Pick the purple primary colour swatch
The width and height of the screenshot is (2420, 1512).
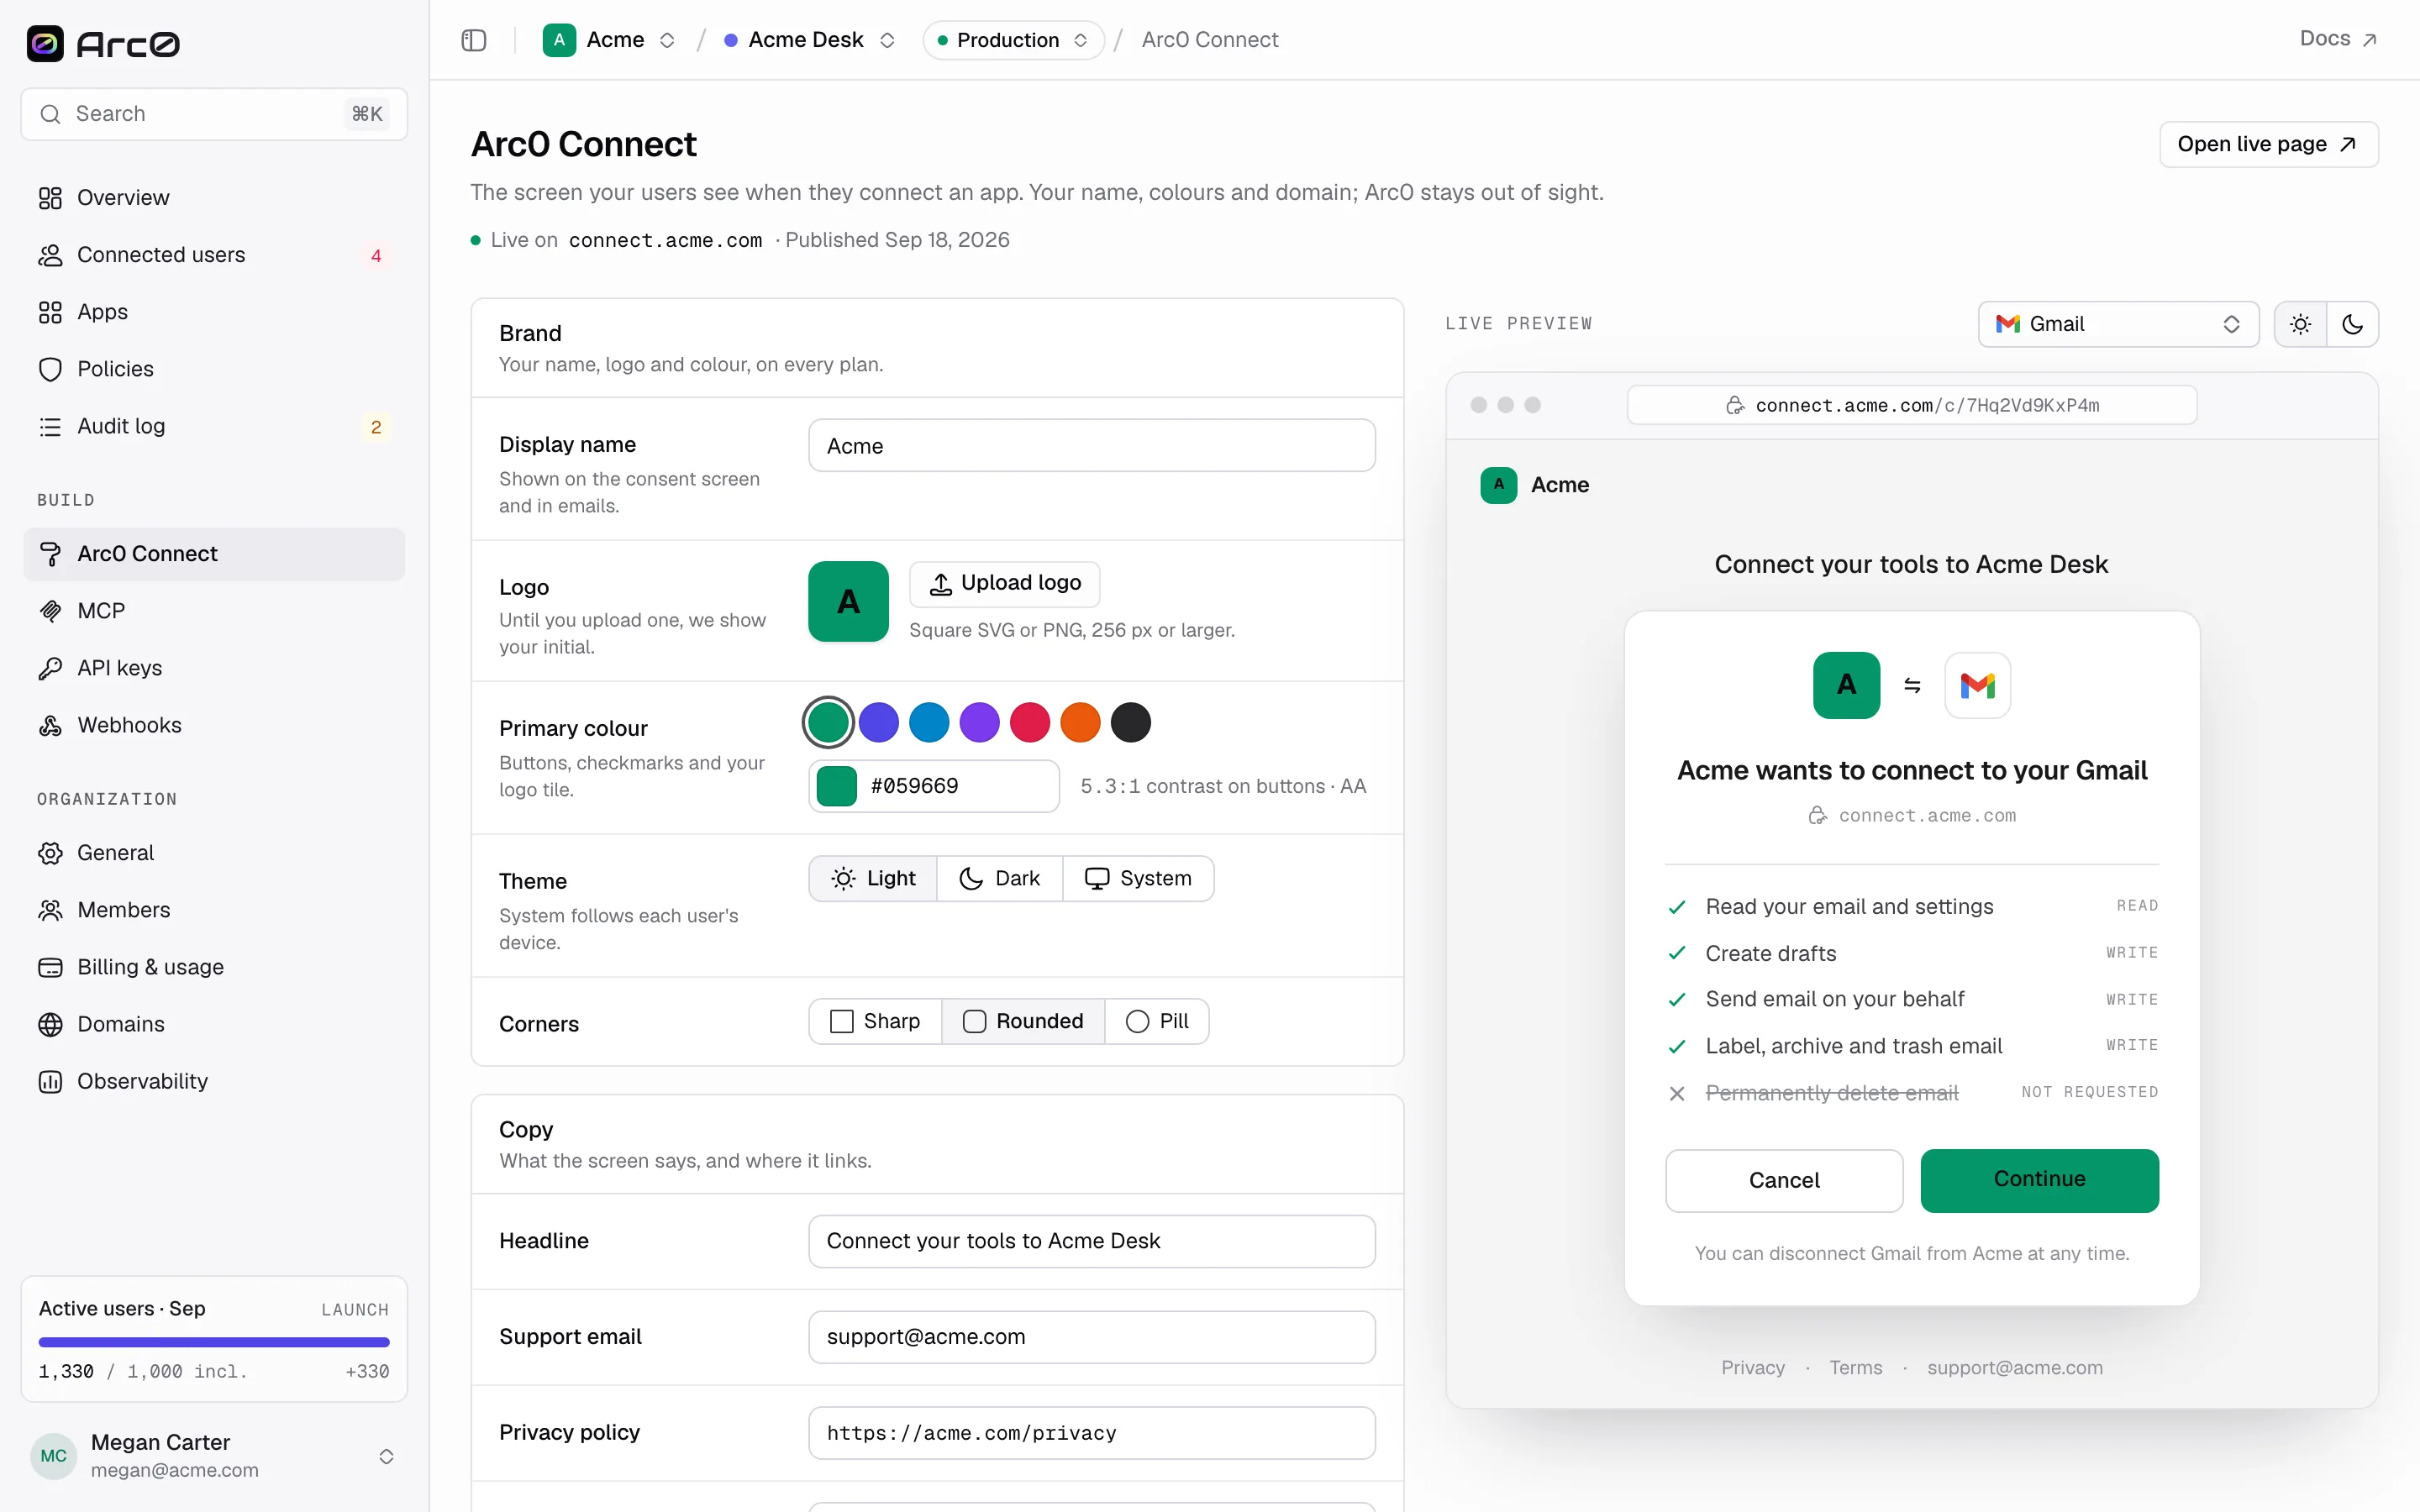point(979,722)
